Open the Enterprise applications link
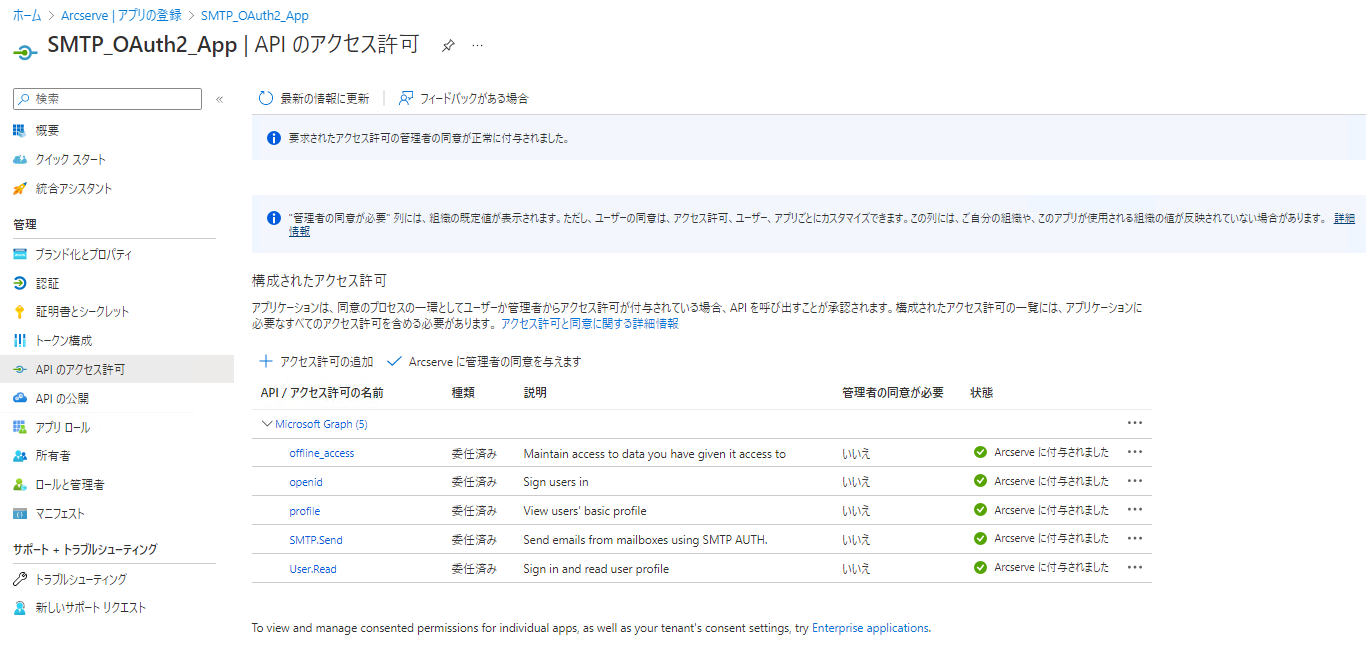The height and width of the screenshot is (647, 1366). click(870, 628)
